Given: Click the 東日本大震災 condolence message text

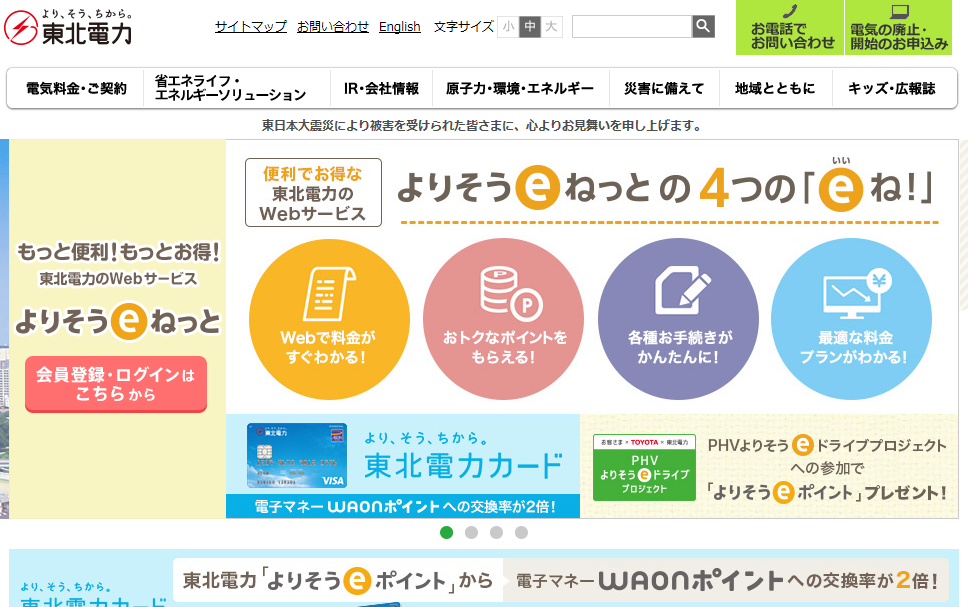Looking at the screenshot, I should (482, 125).
